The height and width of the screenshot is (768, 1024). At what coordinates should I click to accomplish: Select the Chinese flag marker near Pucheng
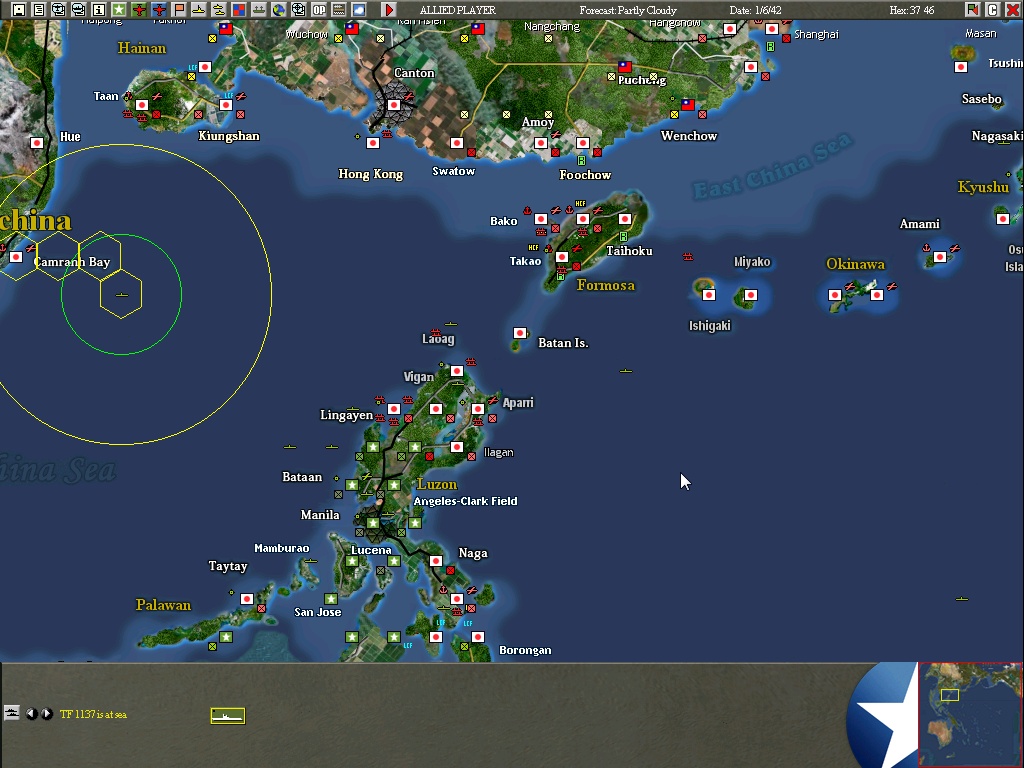[x=625, y=67]
